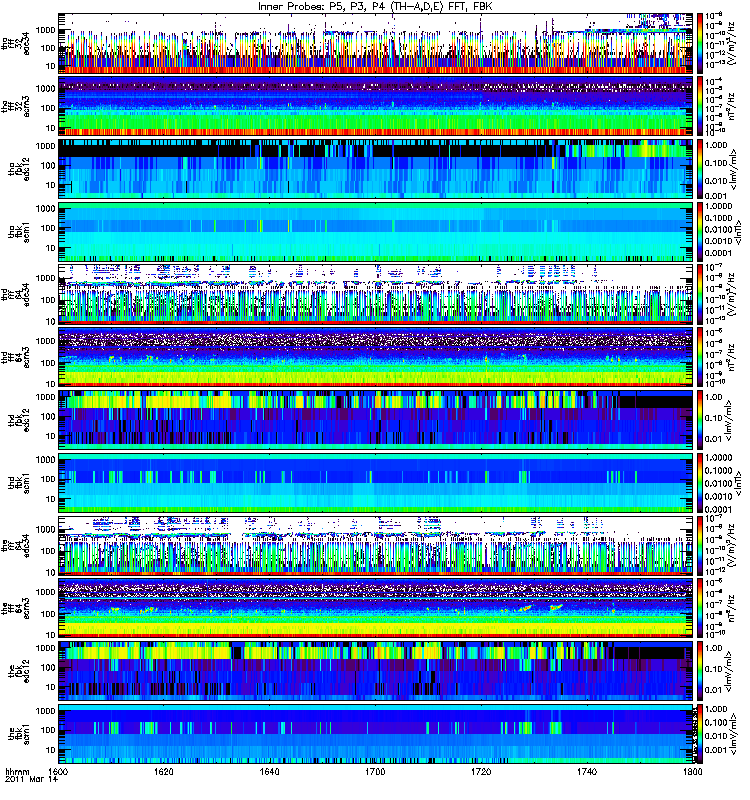Click the nT²/Hz unit label of the scm3

coord(731,608)
